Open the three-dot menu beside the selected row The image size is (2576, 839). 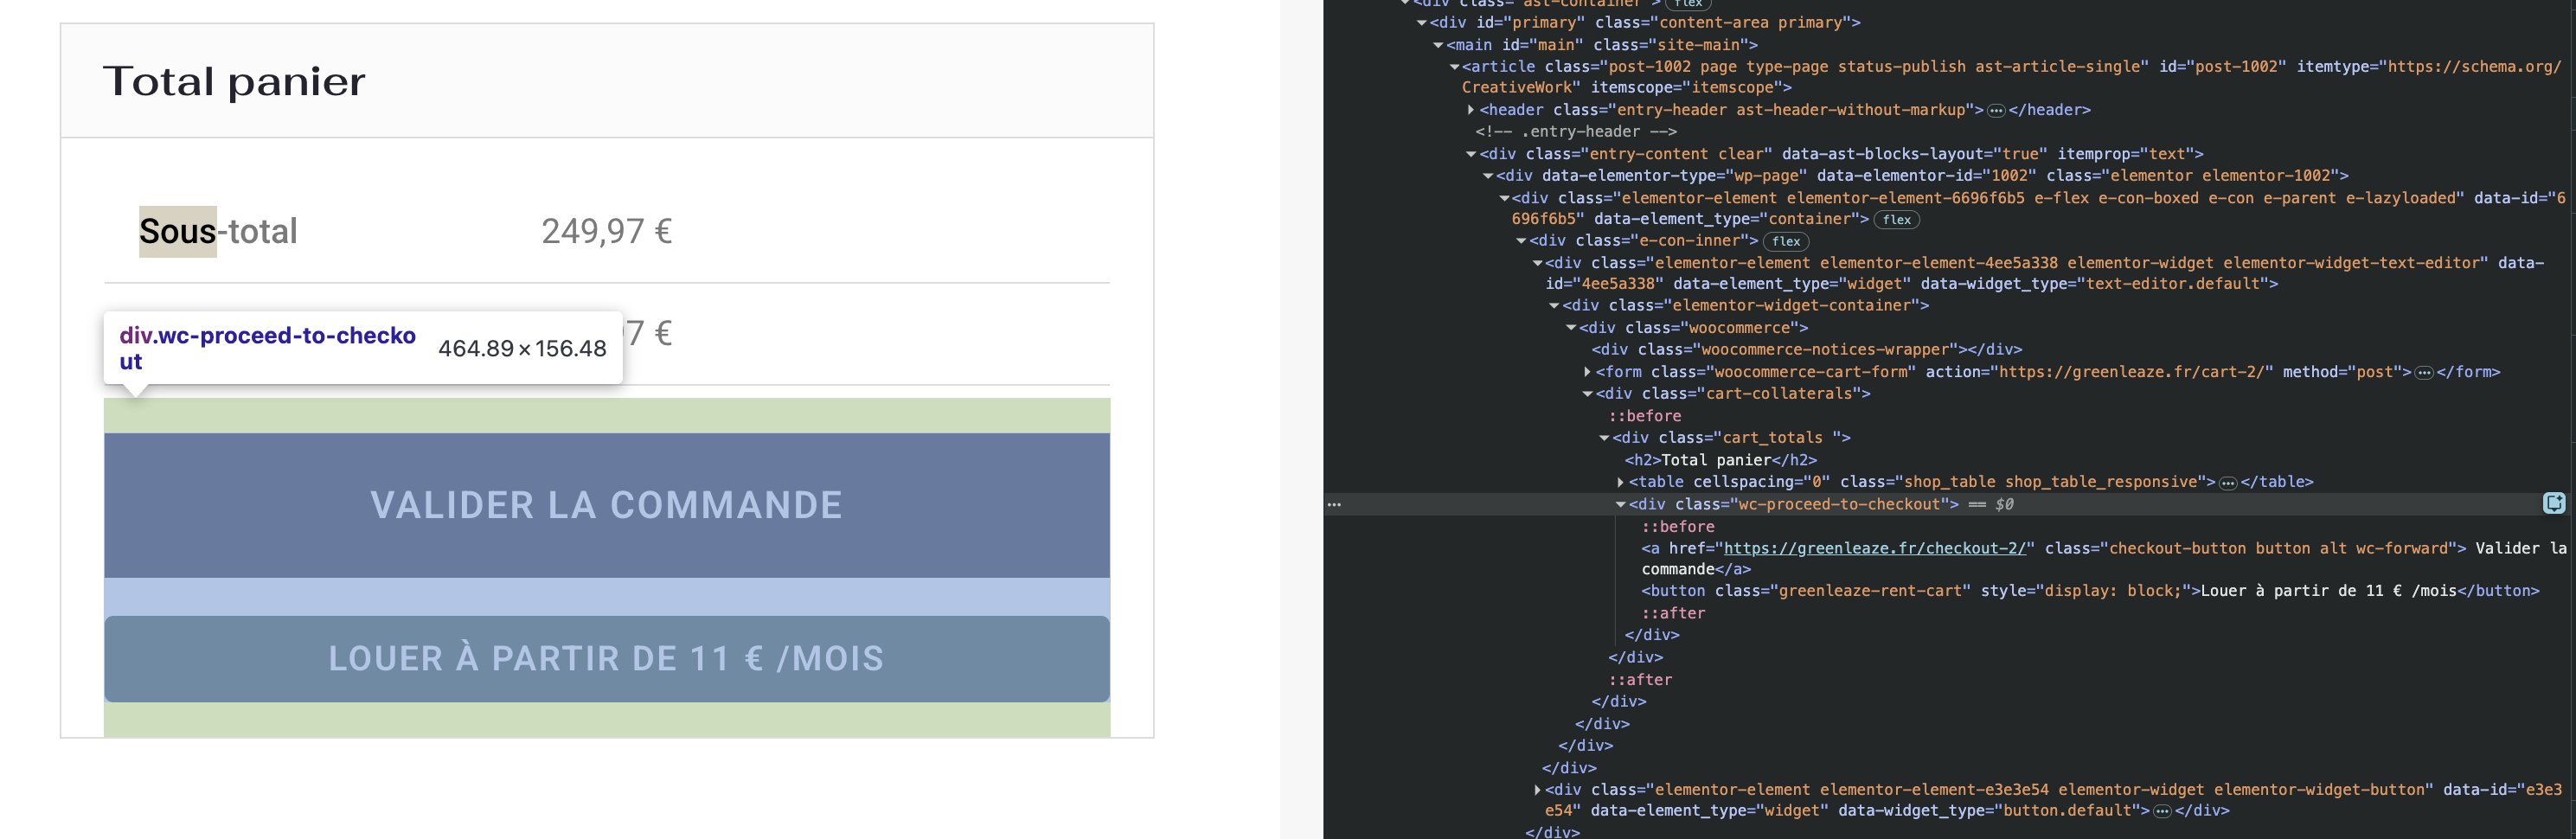click(x=1334, y=505)
